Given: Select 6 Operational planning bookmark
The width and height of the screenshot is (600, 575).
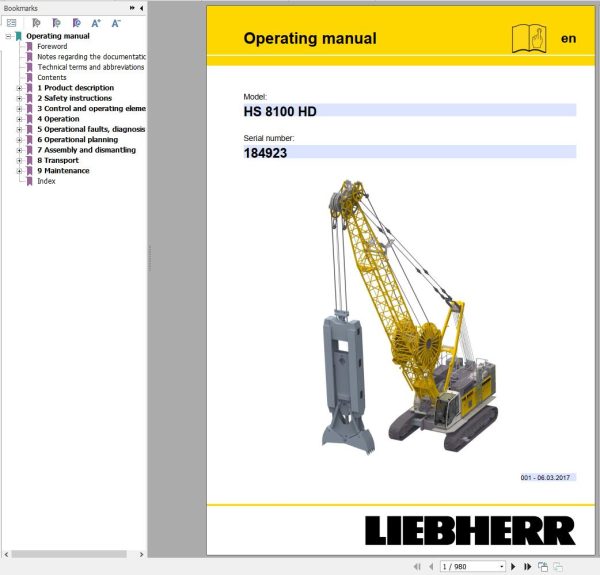Looking at the screenshot, I should point(78,139).
